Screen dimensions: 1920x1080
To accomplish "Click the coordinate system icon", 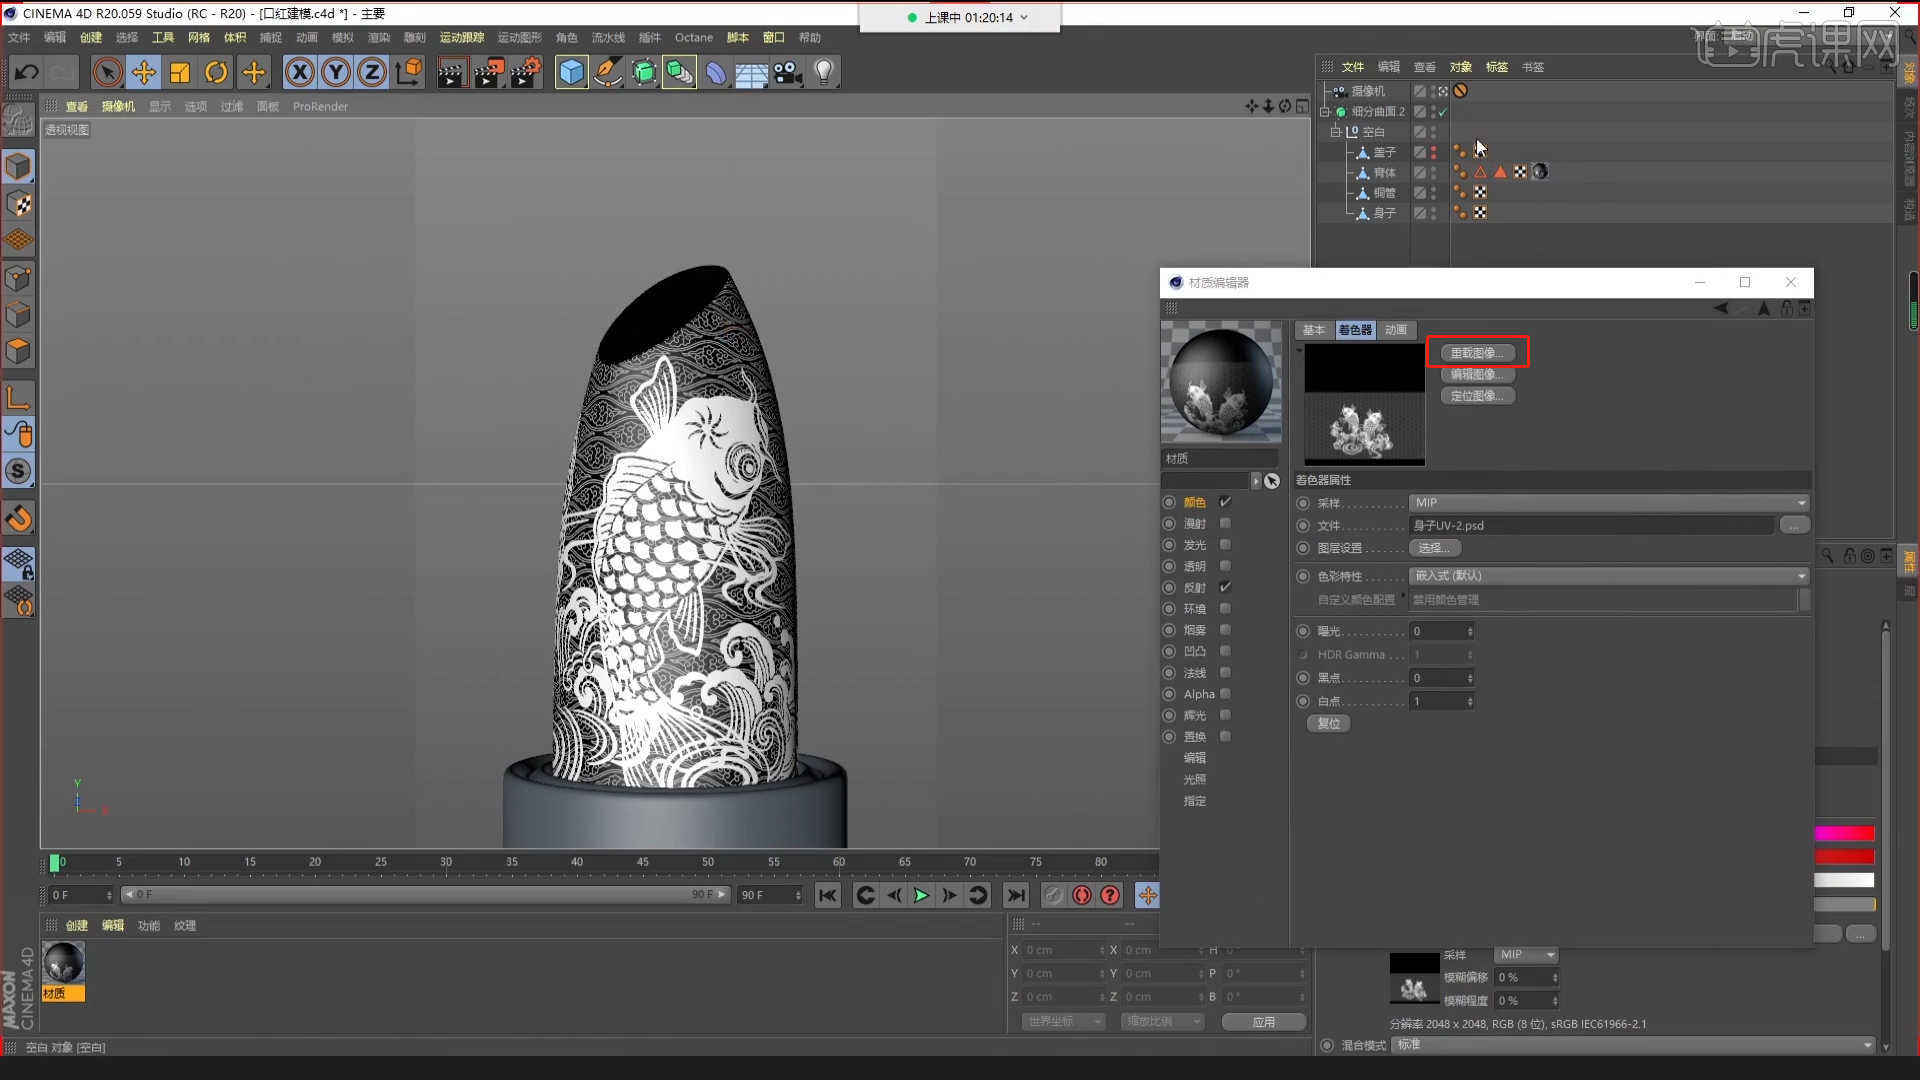I will [x=409, y=72].
